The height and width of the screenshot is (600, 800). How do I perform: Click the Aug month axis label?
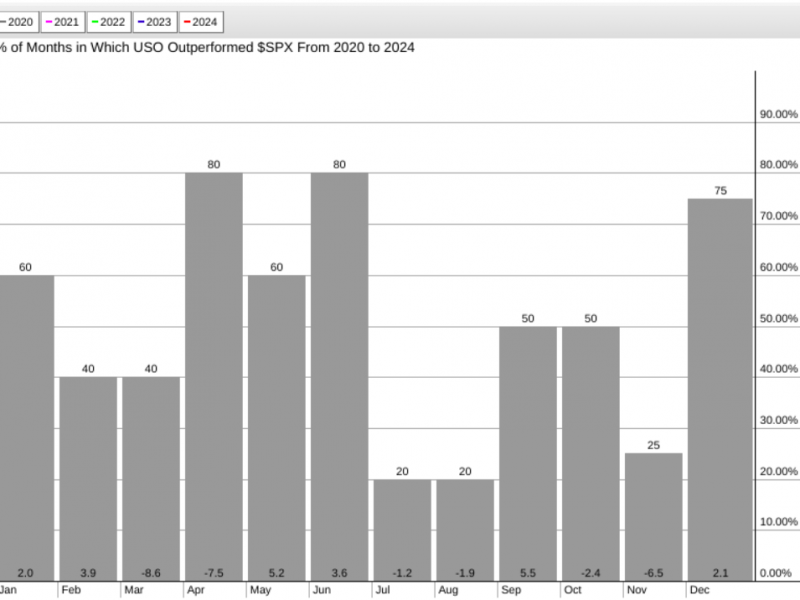coord(448,590)
